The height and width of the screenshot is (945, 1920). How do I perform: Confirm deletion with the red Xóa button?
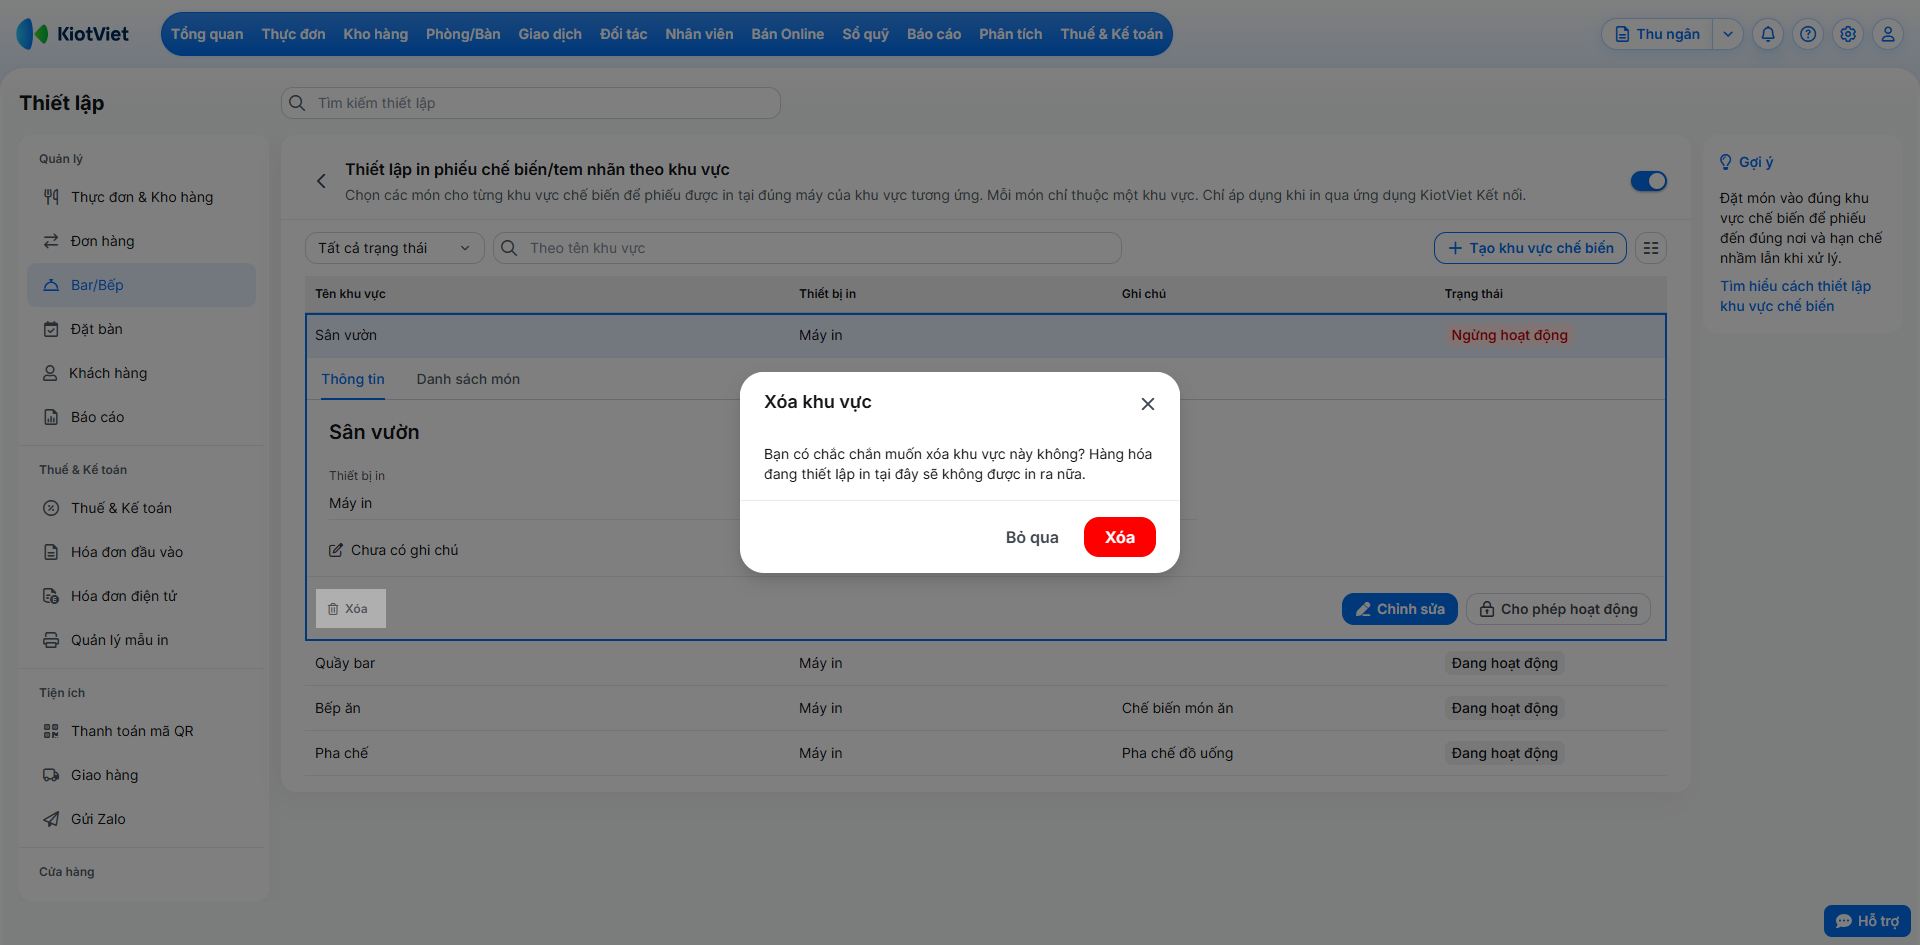click(1119, 537)
